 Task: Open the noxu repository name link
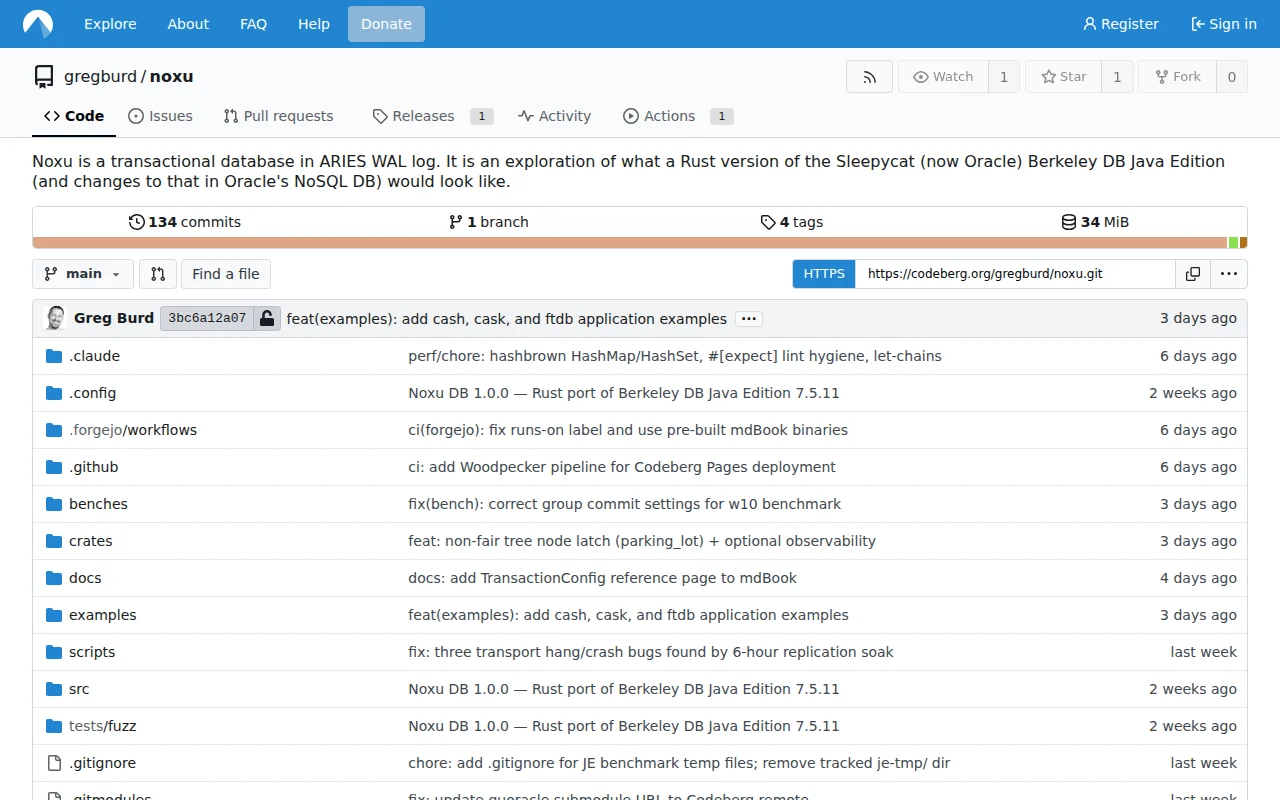pos(171,77)
